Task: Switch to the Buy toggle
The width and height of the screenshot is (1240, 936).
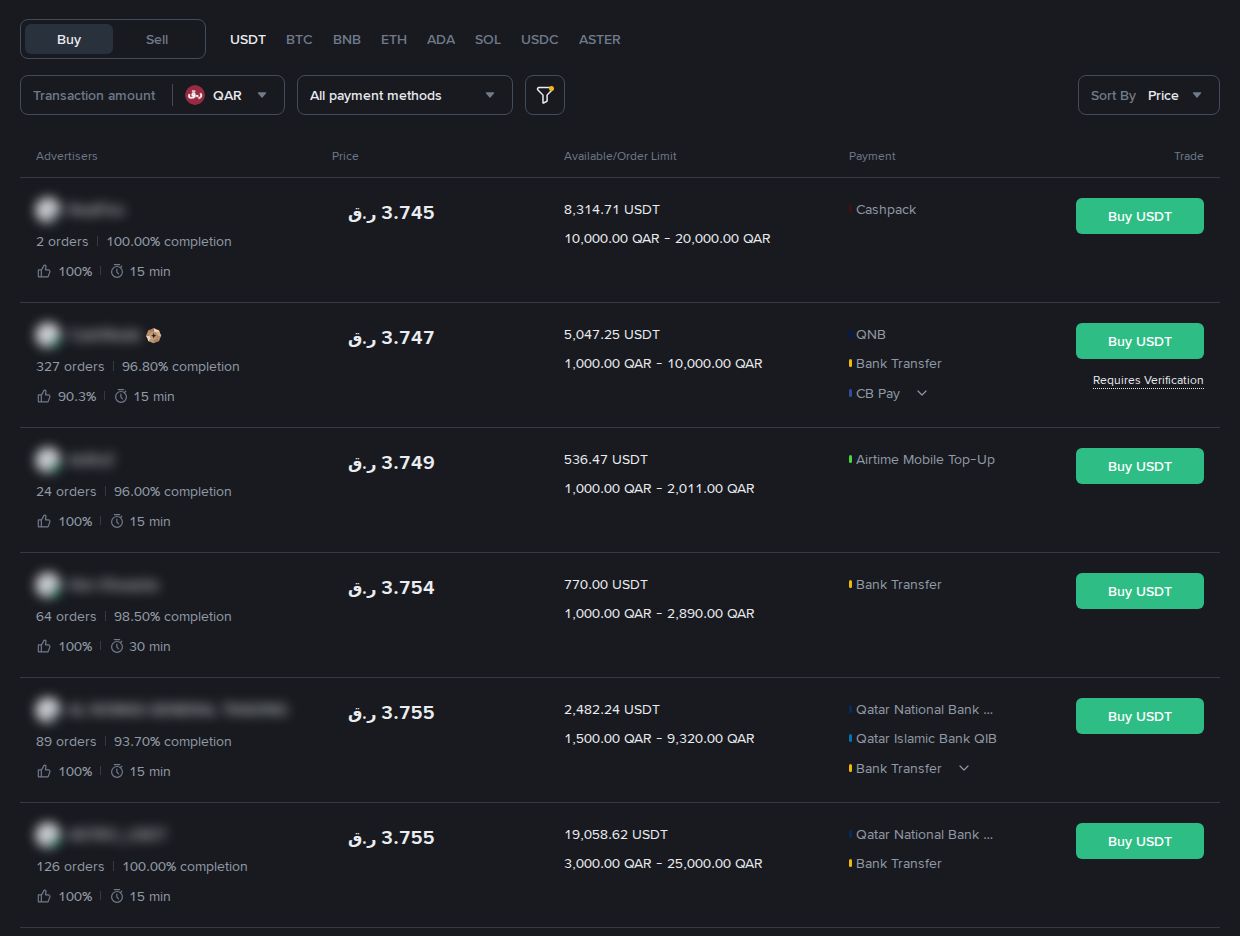Action: 69,39
